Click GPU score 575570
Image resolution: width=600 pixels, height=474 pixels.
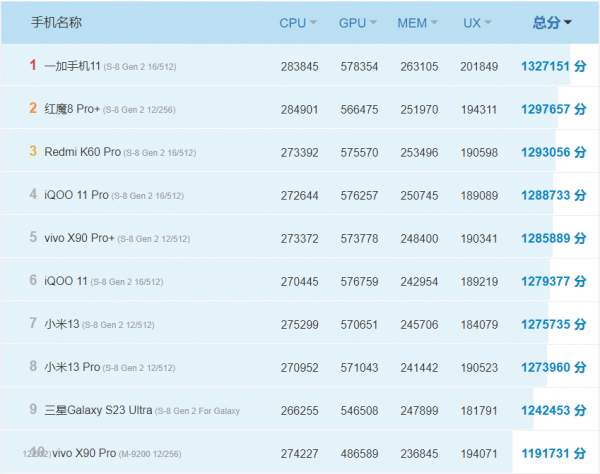(359, 153)
